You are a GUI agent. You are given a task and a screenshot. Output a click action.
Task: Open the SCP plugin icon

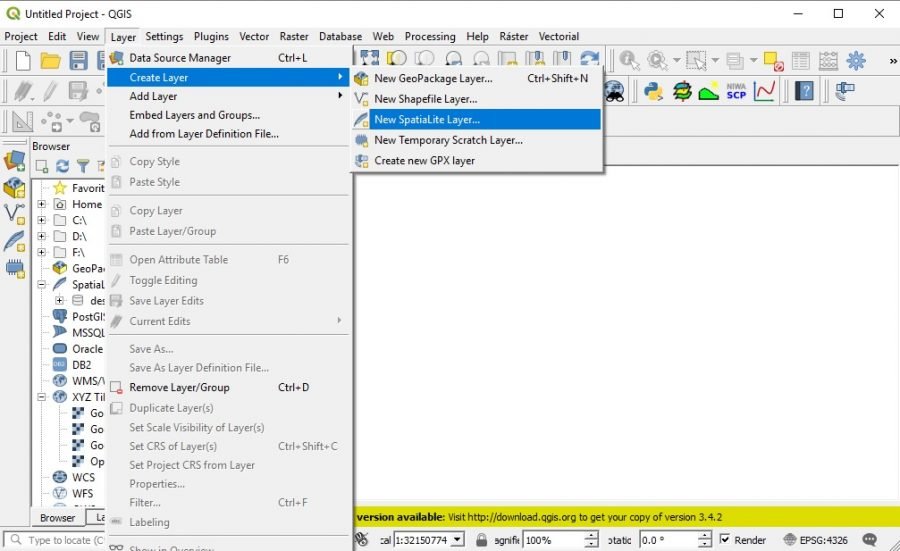736,91
